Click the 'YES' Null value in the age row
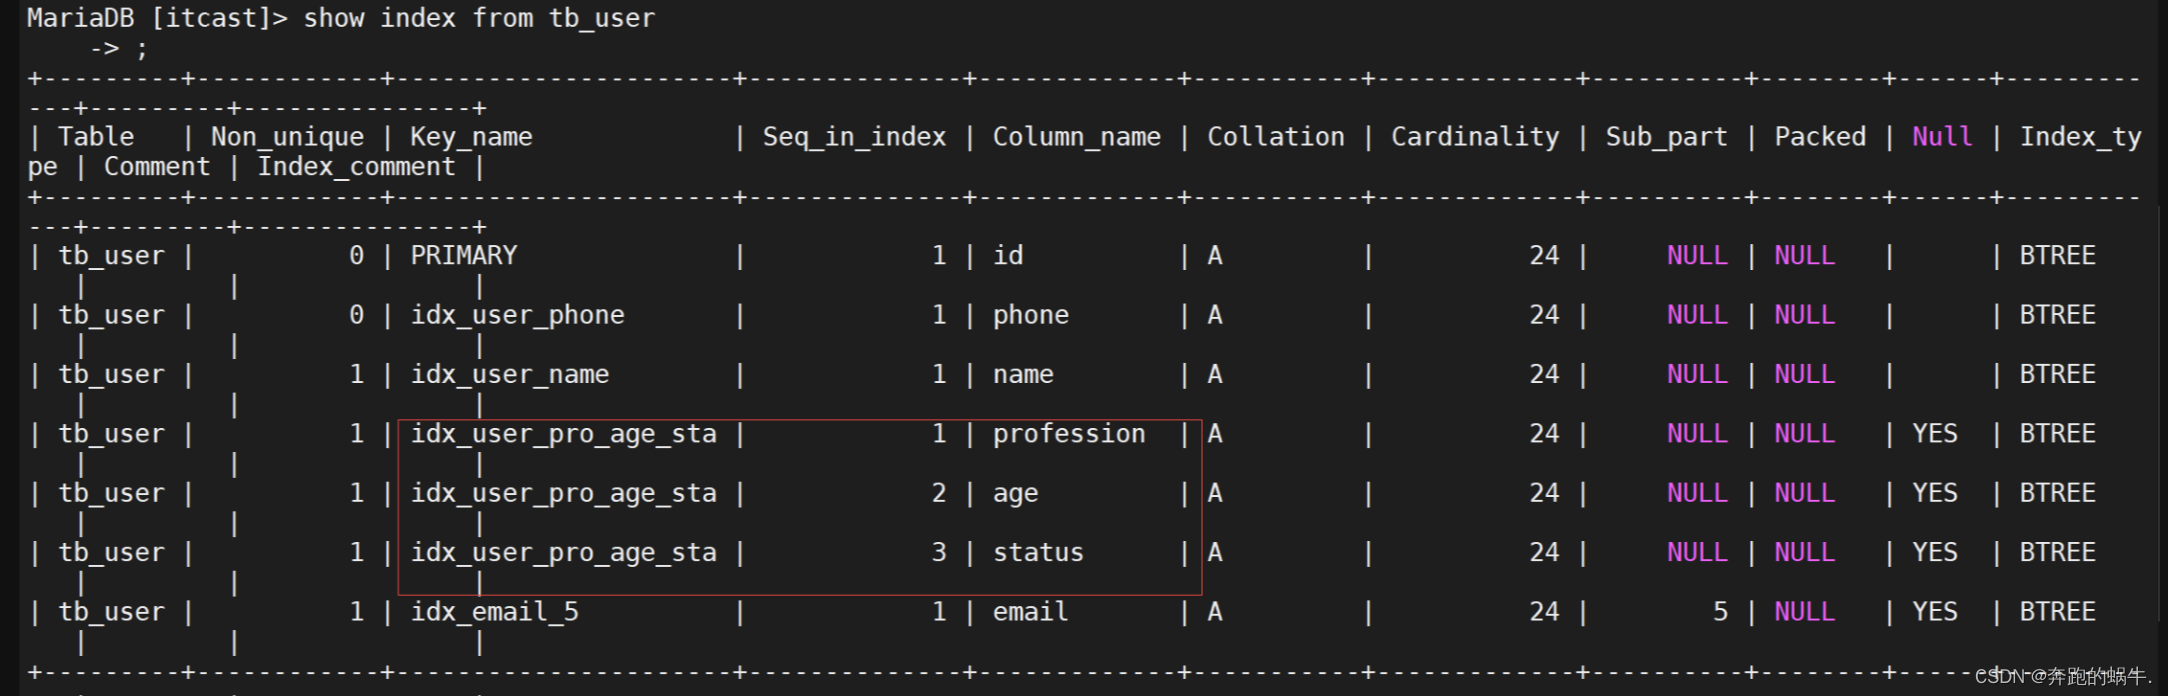Screen dimensions: 2168x696 (x=1935, y=494)
